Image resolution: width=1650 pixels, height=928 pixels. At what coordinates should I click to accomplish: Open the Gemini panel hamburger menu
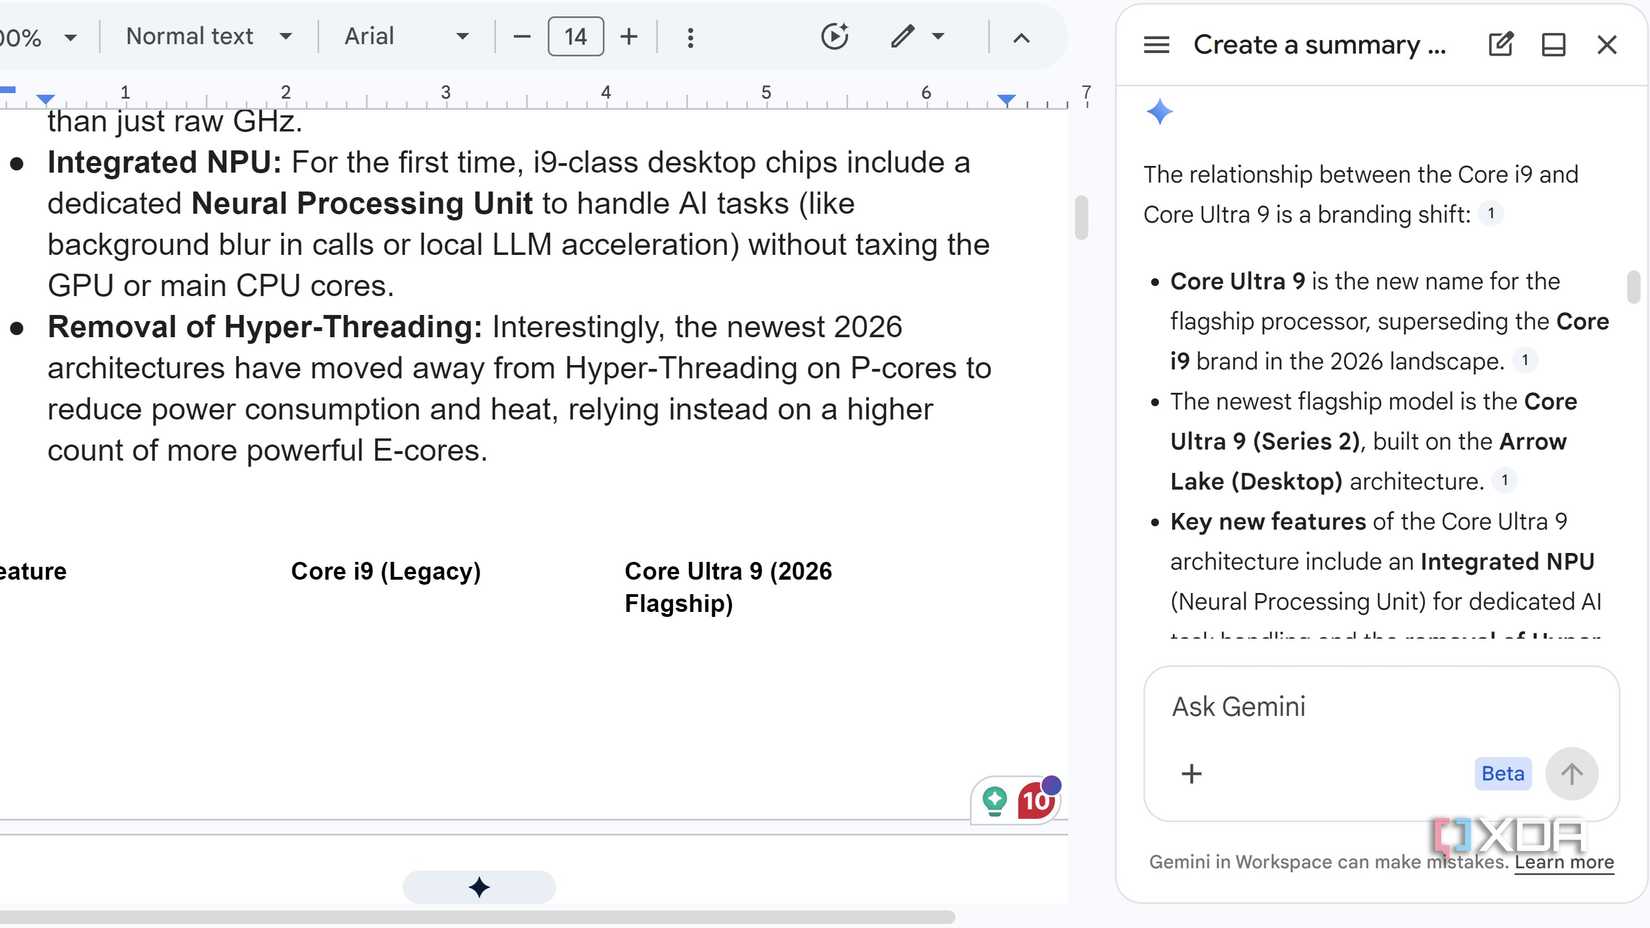pyautogui.click(x=1156, y=45)
